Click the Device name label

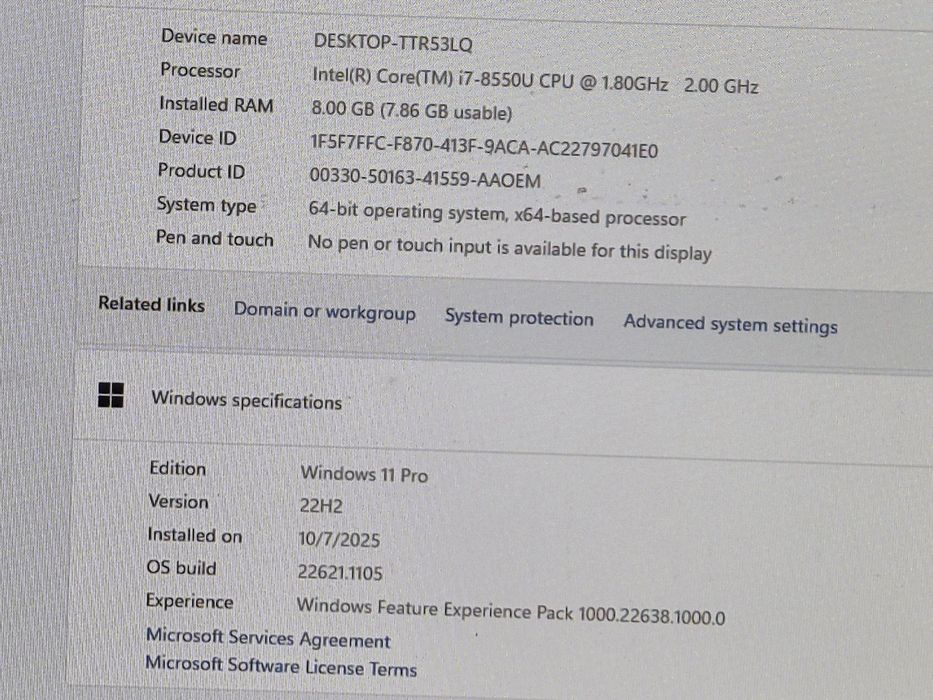pos(214,38)
